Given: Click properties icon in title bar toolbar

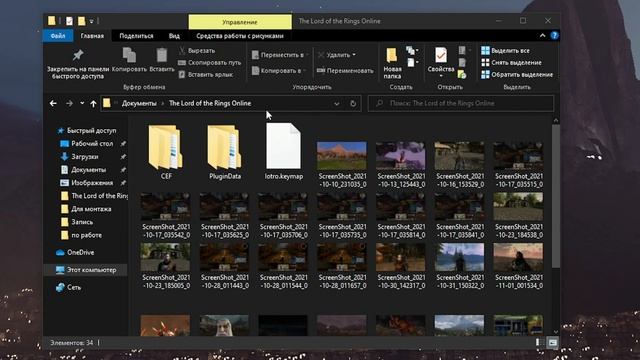Looking at the screenshot, I should click(69, 21).
